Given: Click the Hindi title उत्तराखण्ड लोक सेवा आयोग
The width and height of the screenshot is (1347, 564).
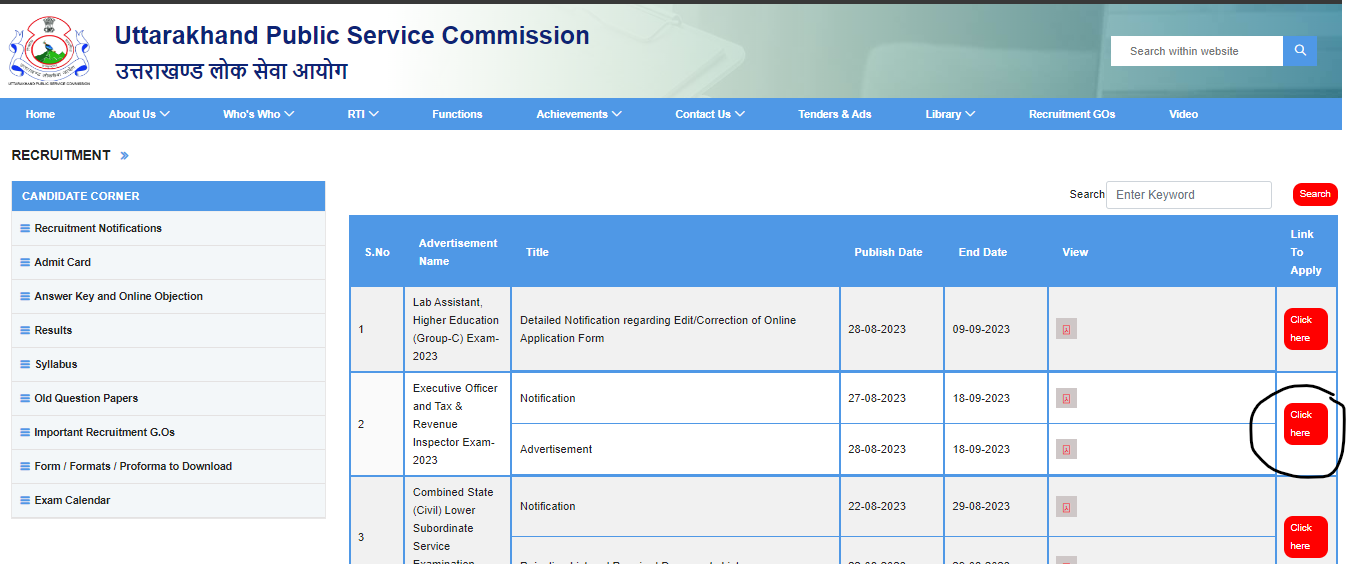Looking at the screenshot, I should [x=231, y=71].
